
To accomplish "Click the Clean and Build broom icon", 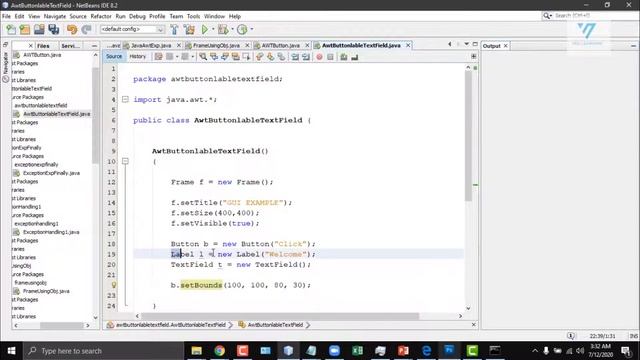I will point(189,29).
